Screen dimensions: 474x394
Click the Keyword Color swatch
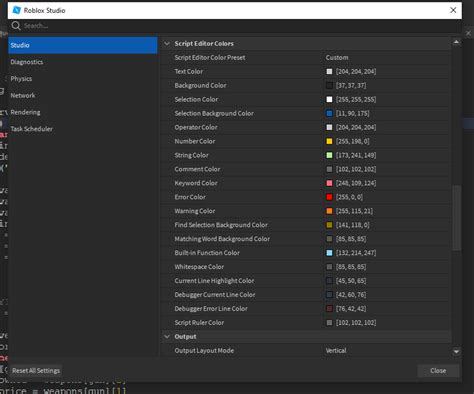[x=329, y=183]
